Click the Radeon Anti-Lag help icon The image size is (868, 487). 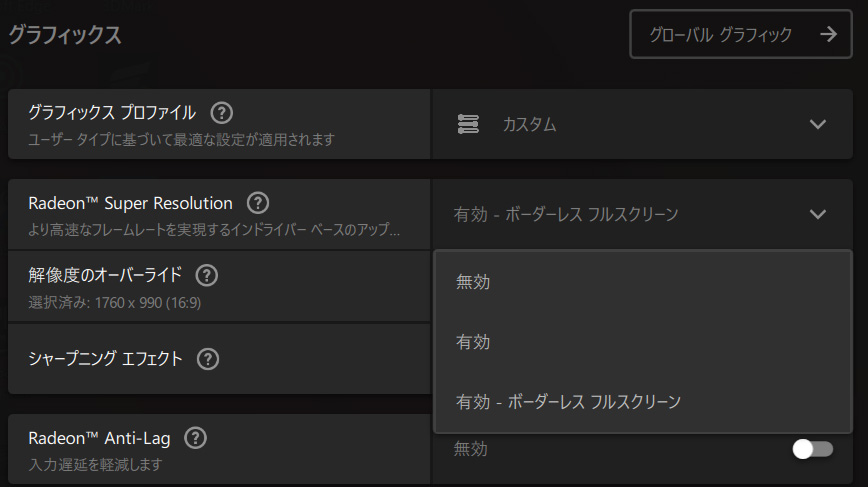tap(196, 438)
